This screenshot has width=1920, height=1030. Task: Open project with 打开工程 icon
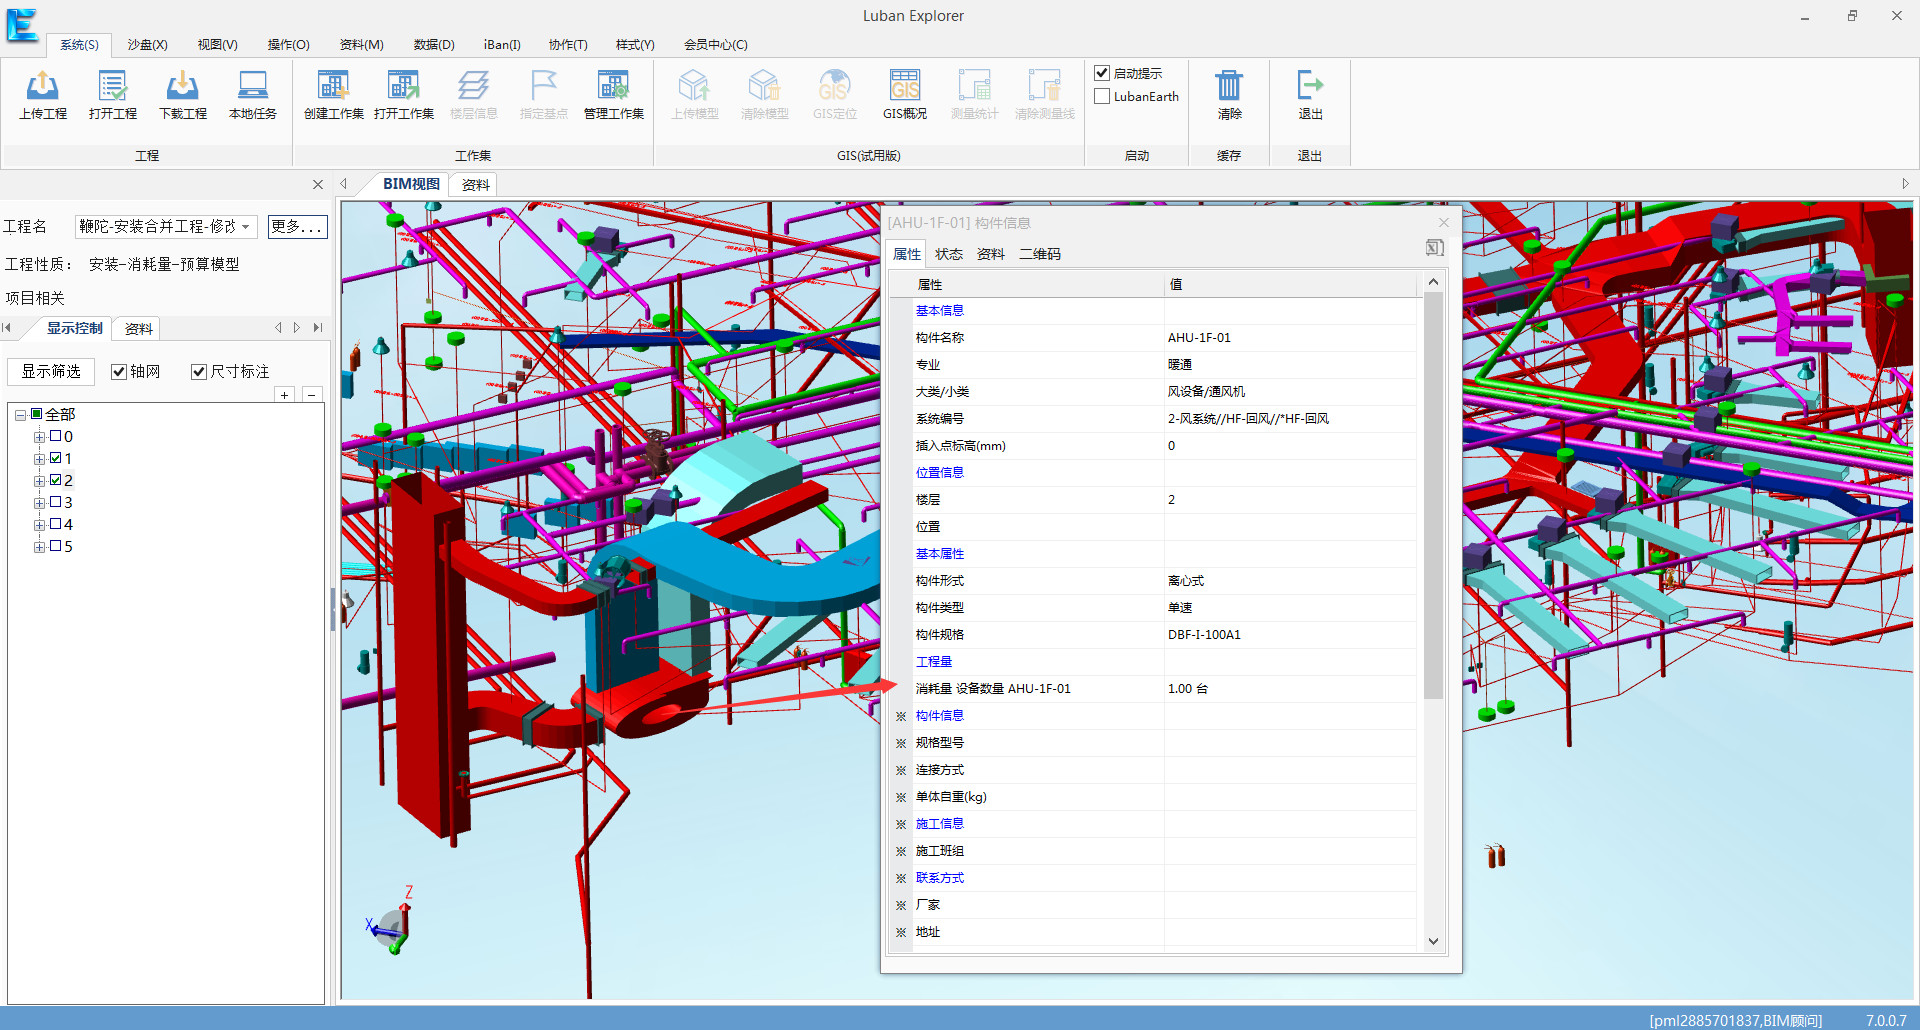coord(113,87)
